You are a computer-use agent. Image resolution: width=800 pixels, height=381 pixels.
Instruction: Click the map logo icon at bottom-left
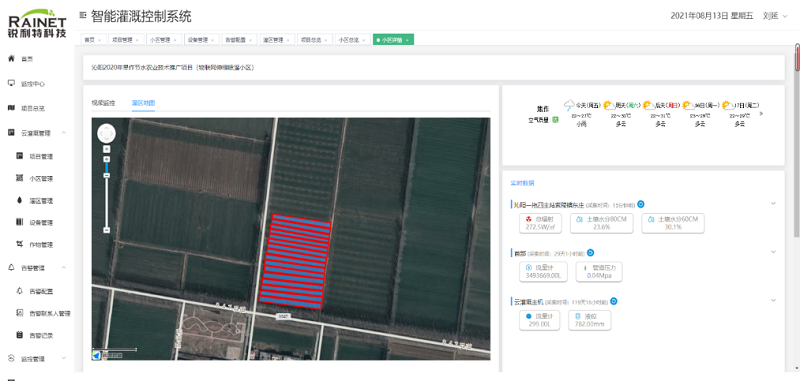coord(96,354)
